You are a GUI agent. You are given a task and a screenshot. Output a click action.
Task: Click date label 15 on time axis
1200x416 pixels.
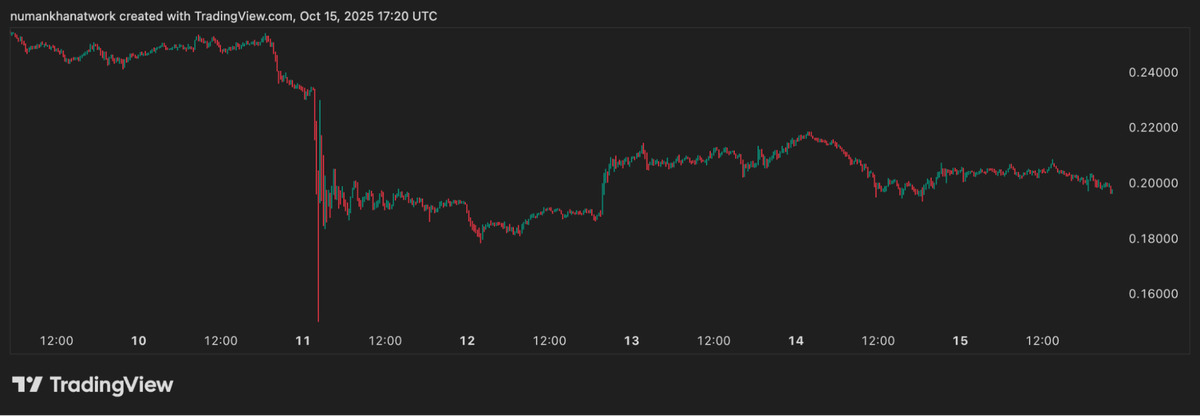pos(960,341)
